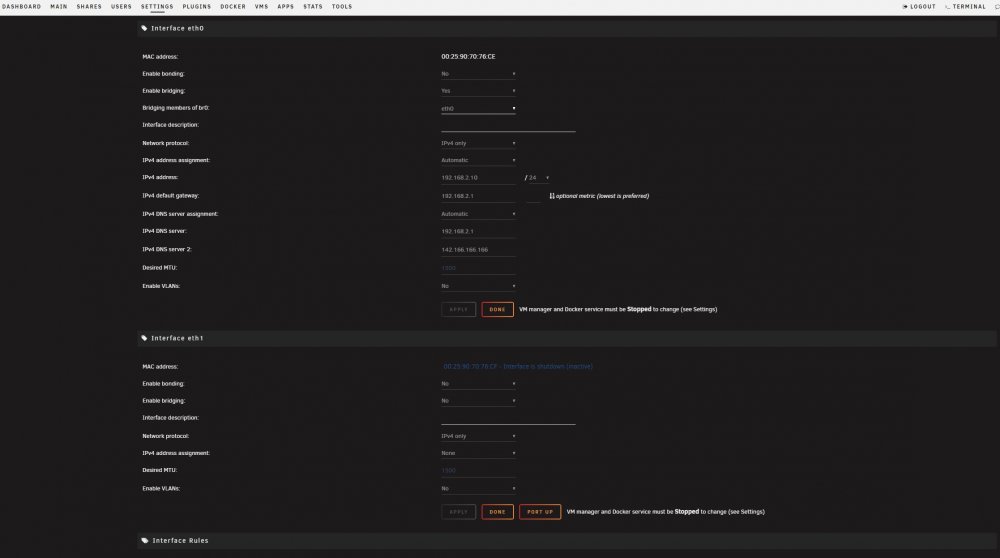1000x558 pixels.
Task: Change eth0 IPv4 address assignment dropdown
Action: pos(478,160)
